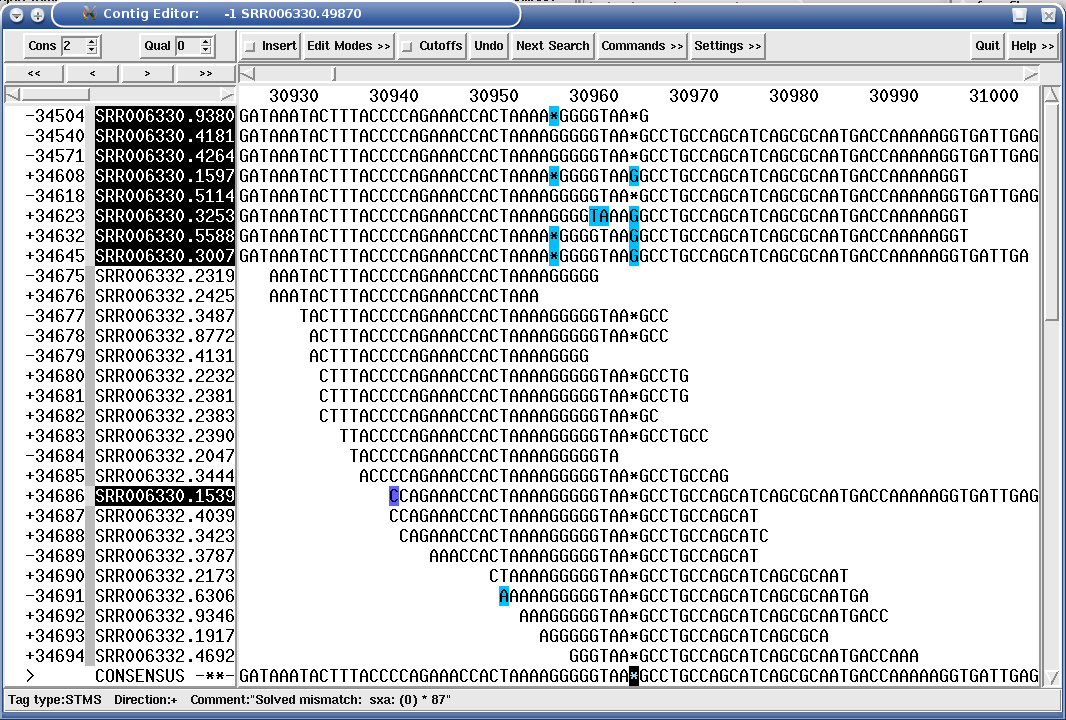Click position number +34686
Viewport: 1066px width, 720px height.
pos(54,496)
